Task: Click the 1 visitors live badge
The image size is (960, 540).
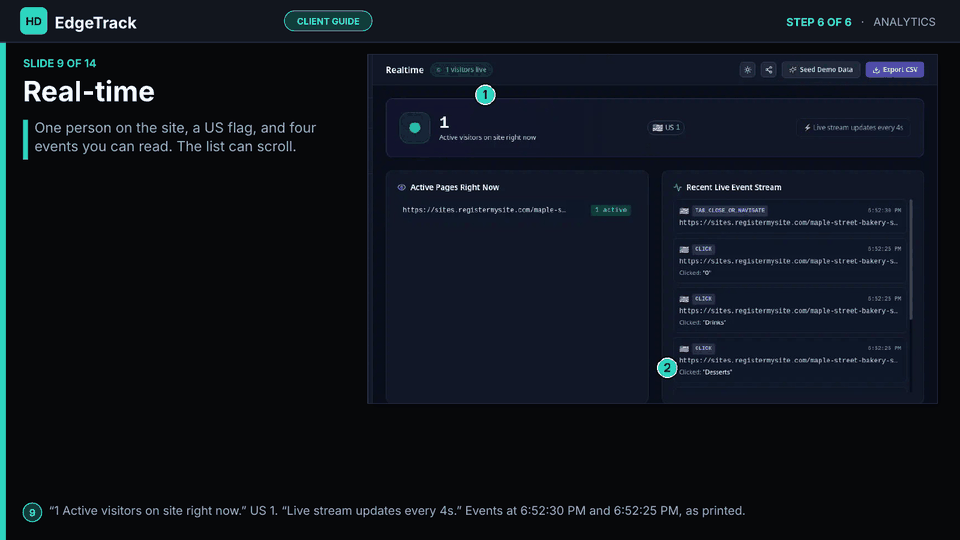Action: (462, 70)
